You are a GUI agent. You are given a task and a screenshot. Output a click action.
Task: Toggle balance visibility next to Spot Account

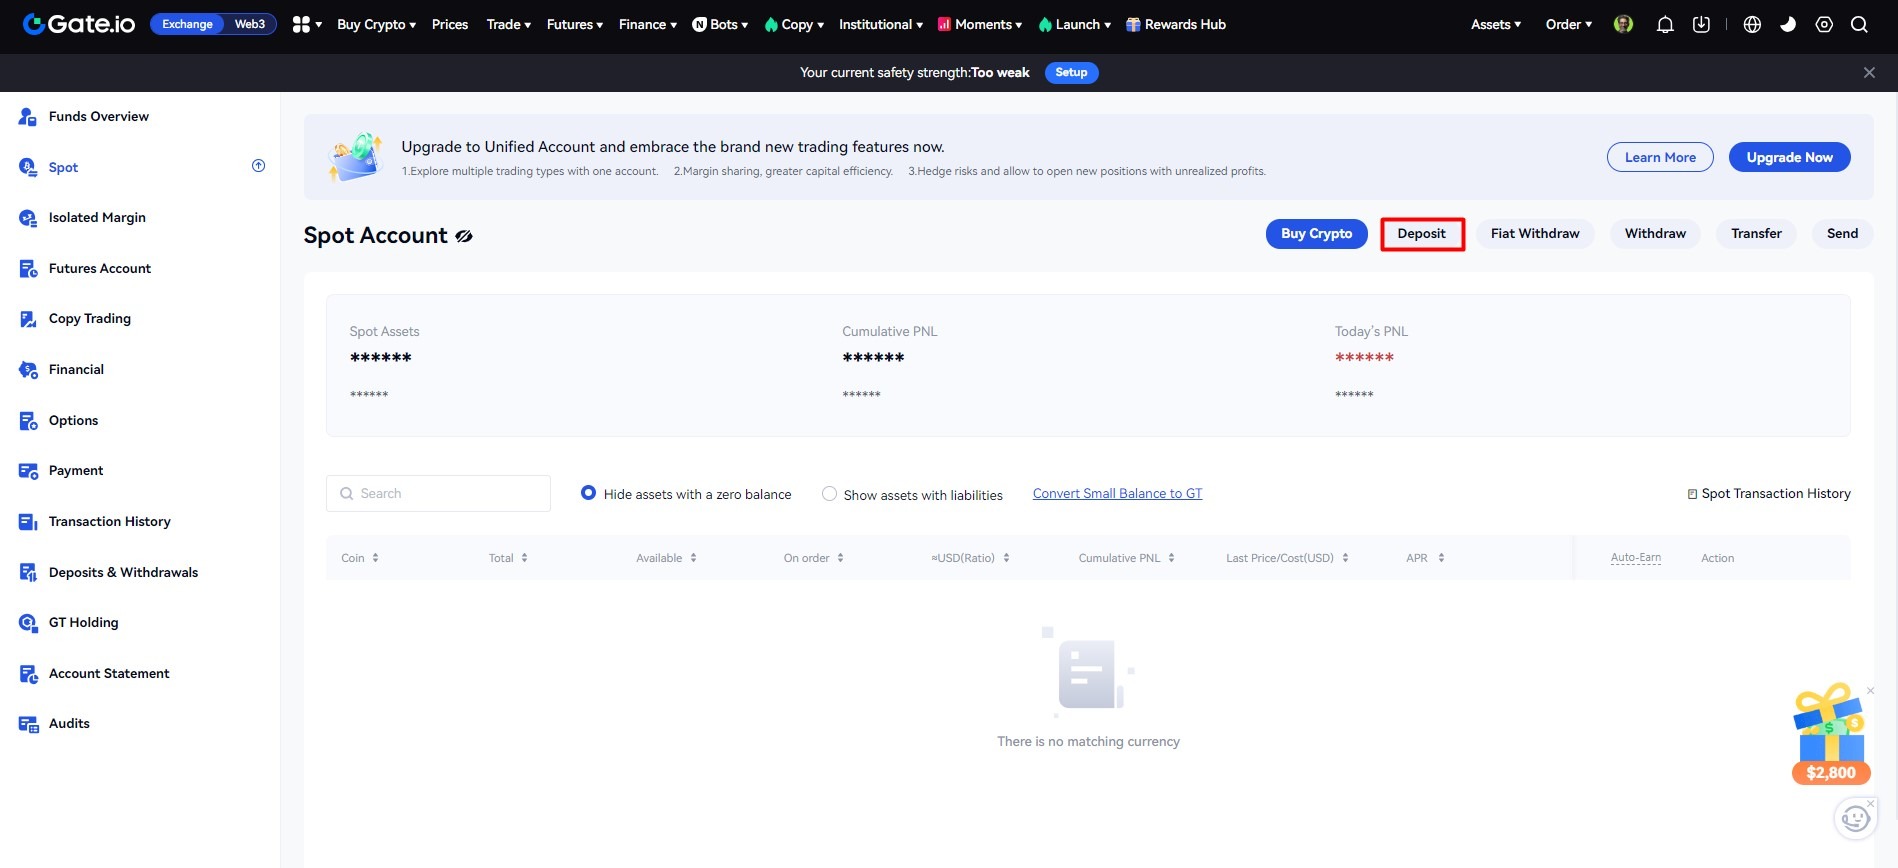(464, 236)
